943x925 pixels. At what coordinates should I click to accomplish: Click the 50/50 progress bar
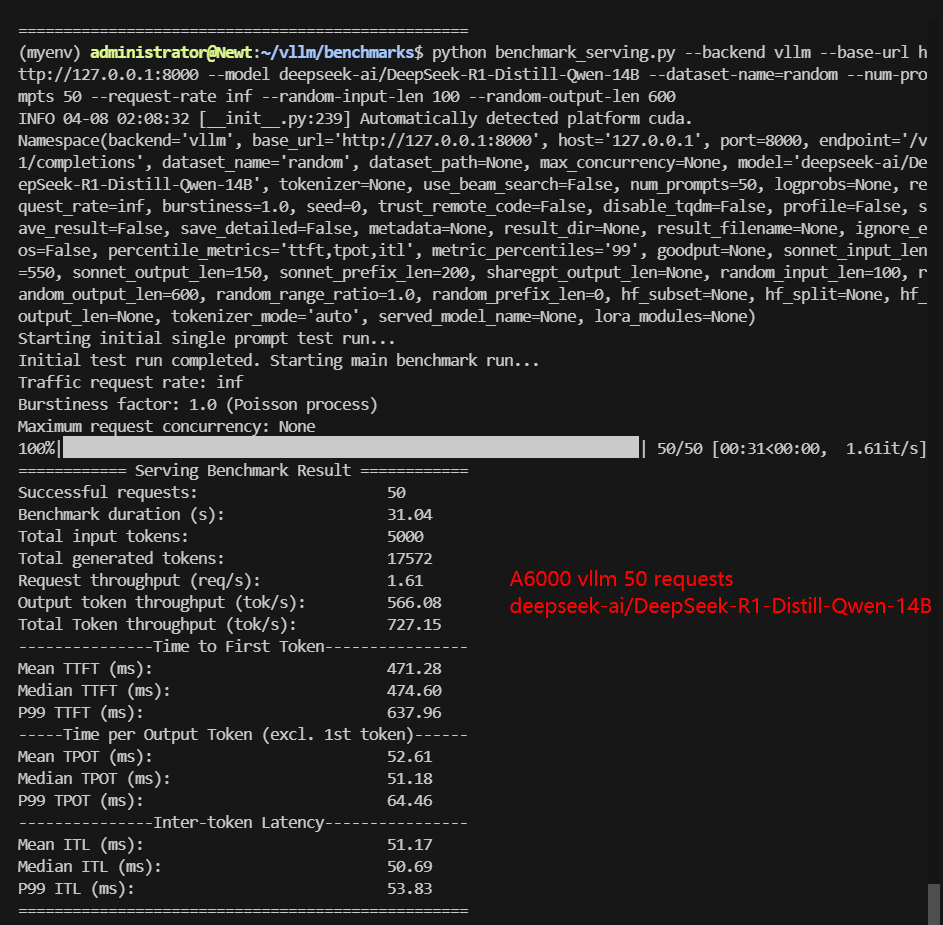pyautogui.click(x=351, y=448)
